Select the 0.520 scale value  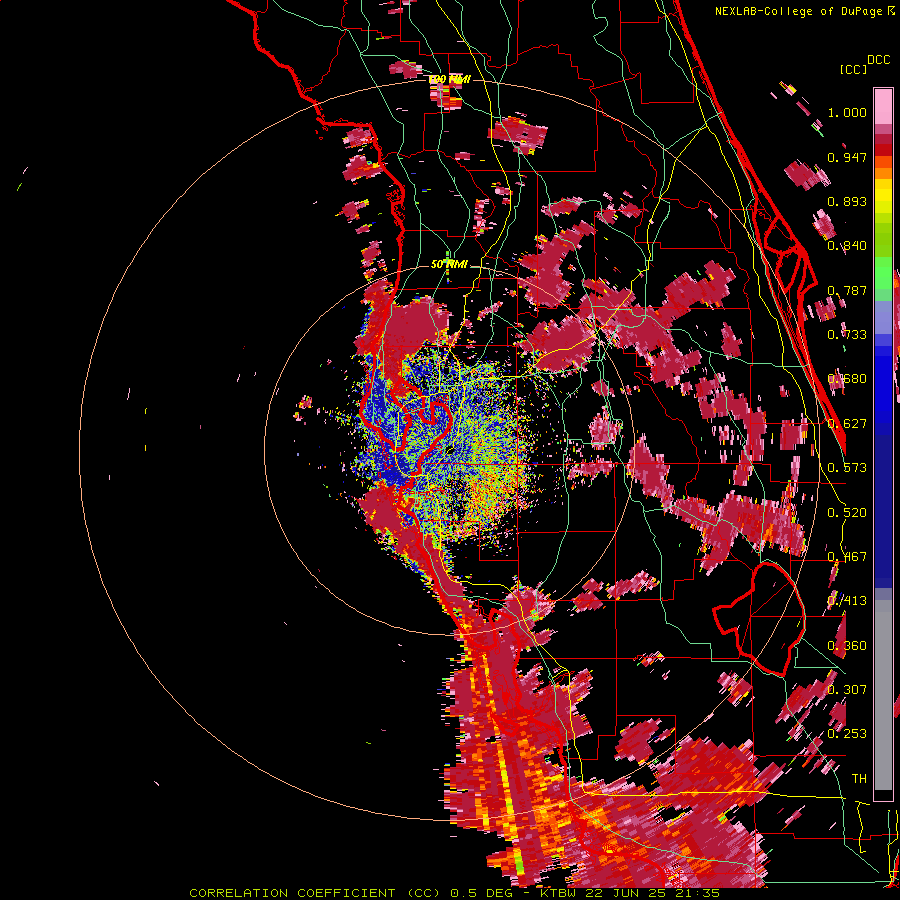click(x=847, y=513)
